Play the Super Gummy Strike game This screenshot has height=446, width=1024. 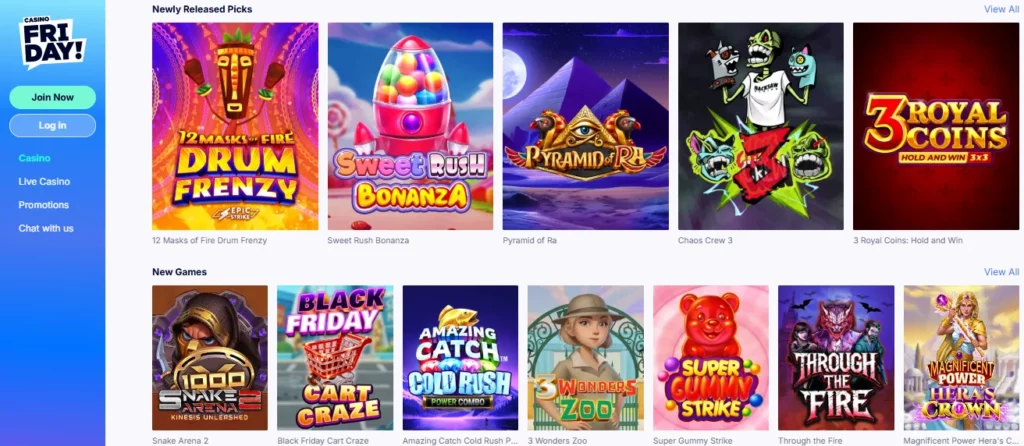(711, 357)
